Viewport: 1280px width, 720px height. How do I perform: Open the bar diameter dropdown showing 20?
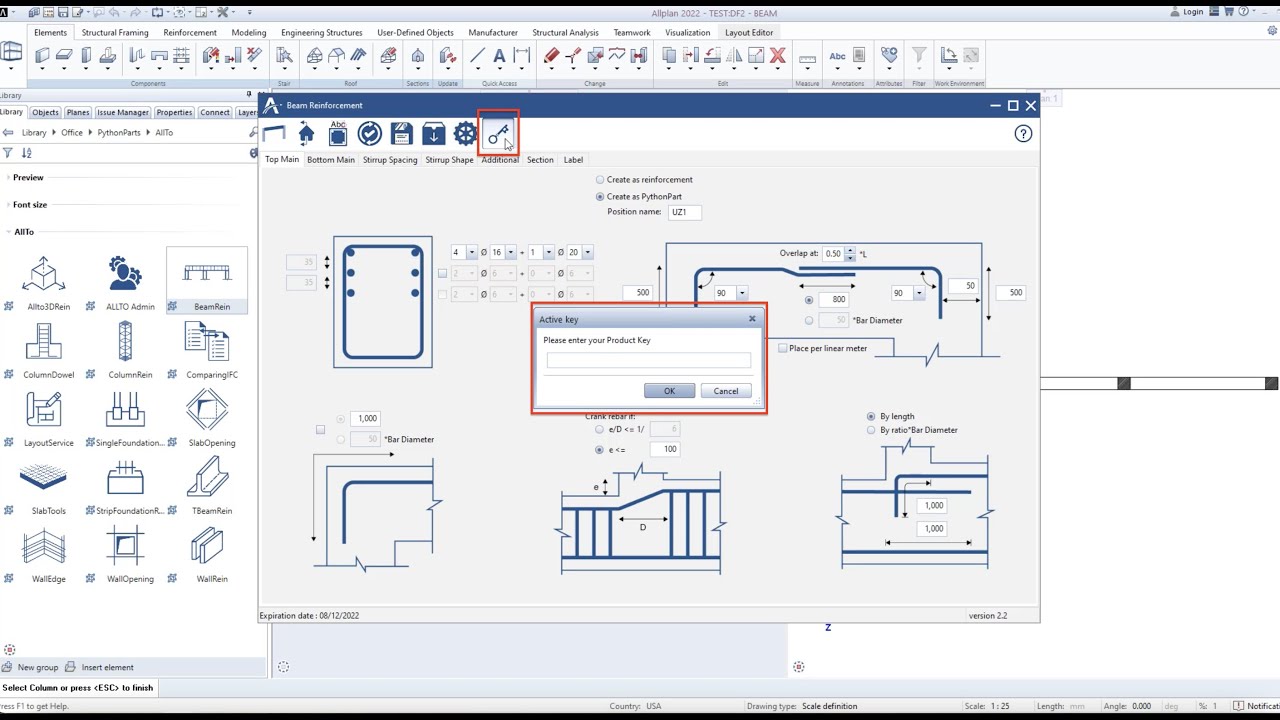pos(588,252)
